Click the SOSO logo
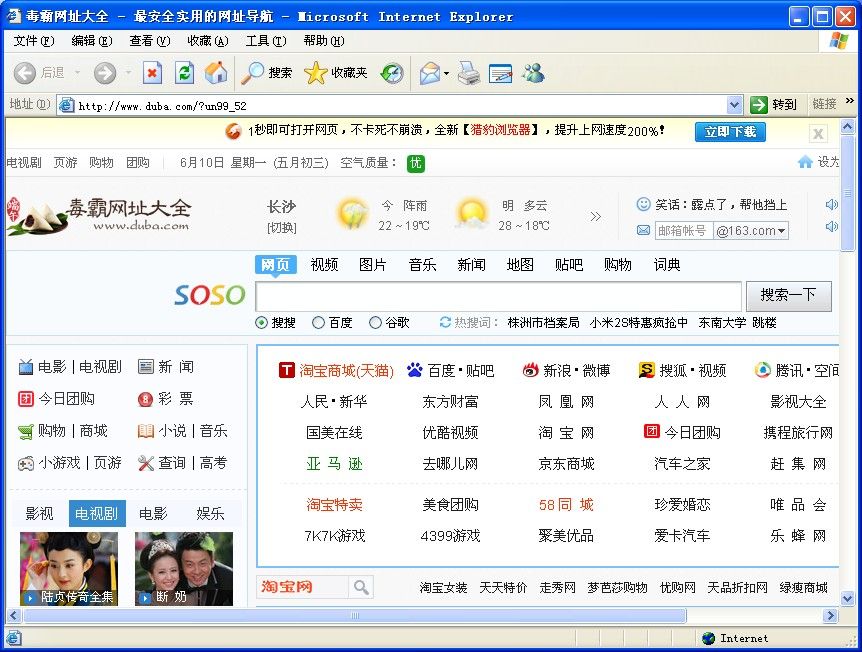Image resolution: width=862 pixels, height=652 pixels. click(209, 295)
